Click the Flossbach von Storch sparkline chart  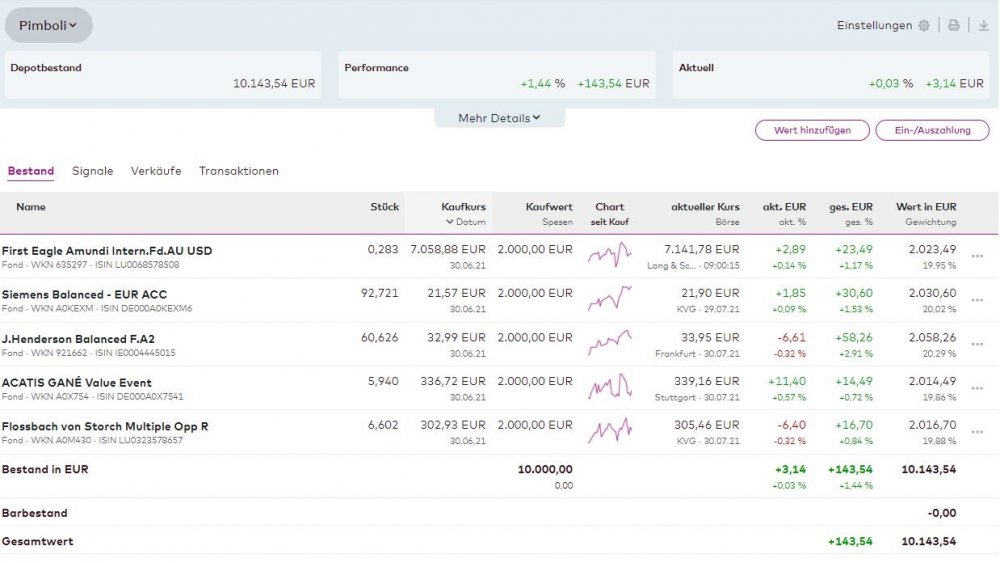[609, 432]
